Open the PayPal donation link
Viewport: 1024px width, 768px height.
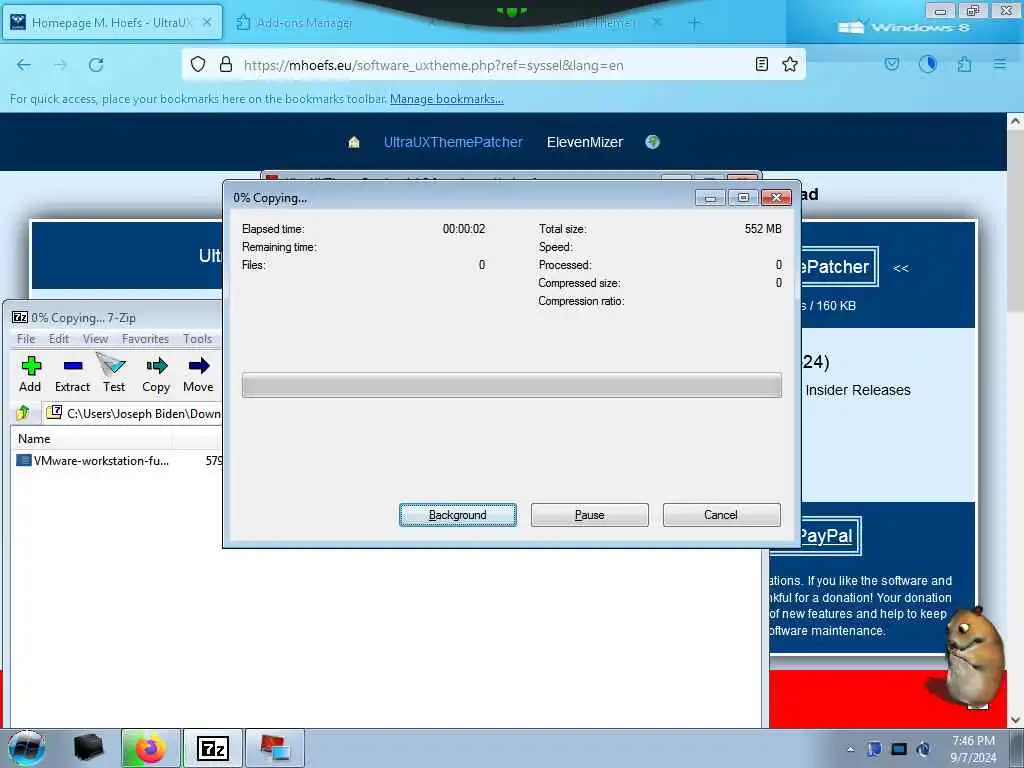coord(826,536)
